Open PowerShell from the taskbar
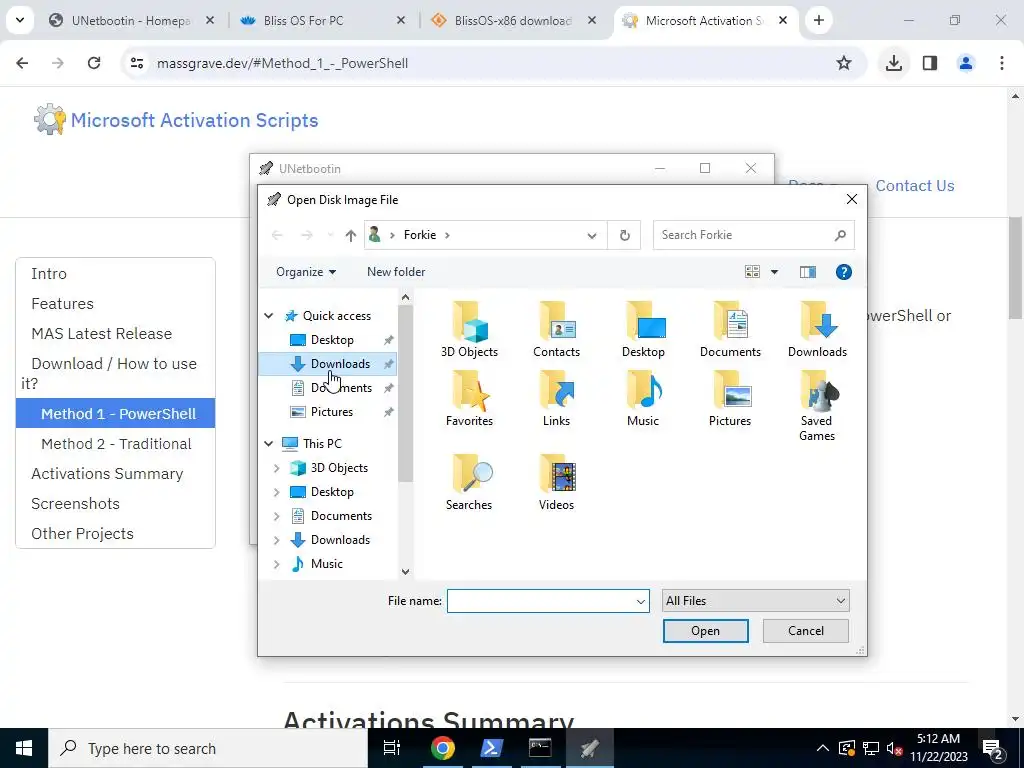Screen dimensions: 1024x768 click(x=491, y=748)
